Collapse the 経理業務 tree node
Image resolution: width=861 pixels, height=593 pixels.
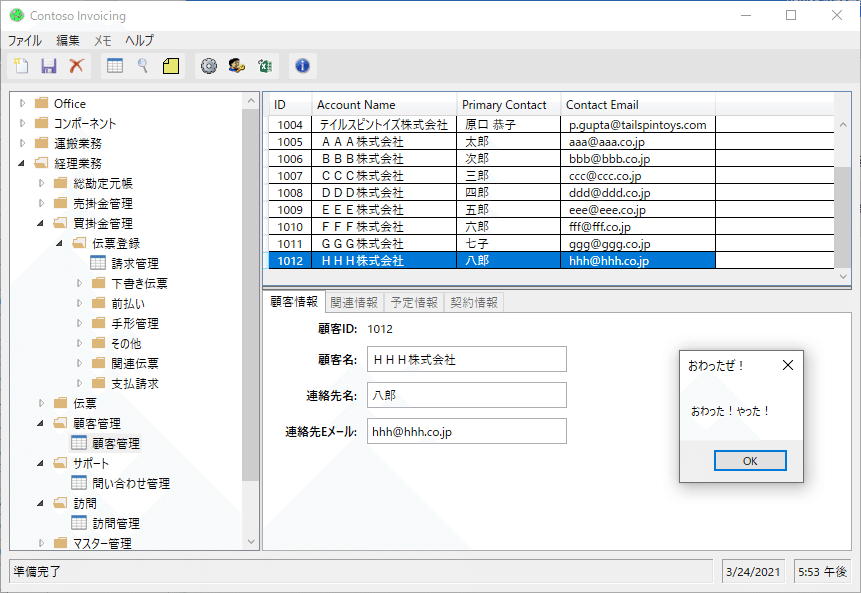21,163
